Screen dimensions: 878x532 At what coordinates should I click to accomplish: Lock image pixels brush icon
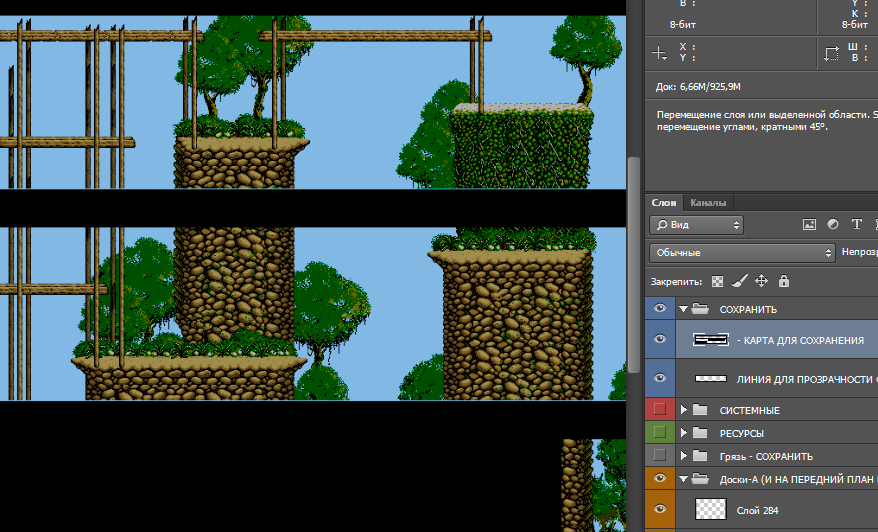[739, 282]
